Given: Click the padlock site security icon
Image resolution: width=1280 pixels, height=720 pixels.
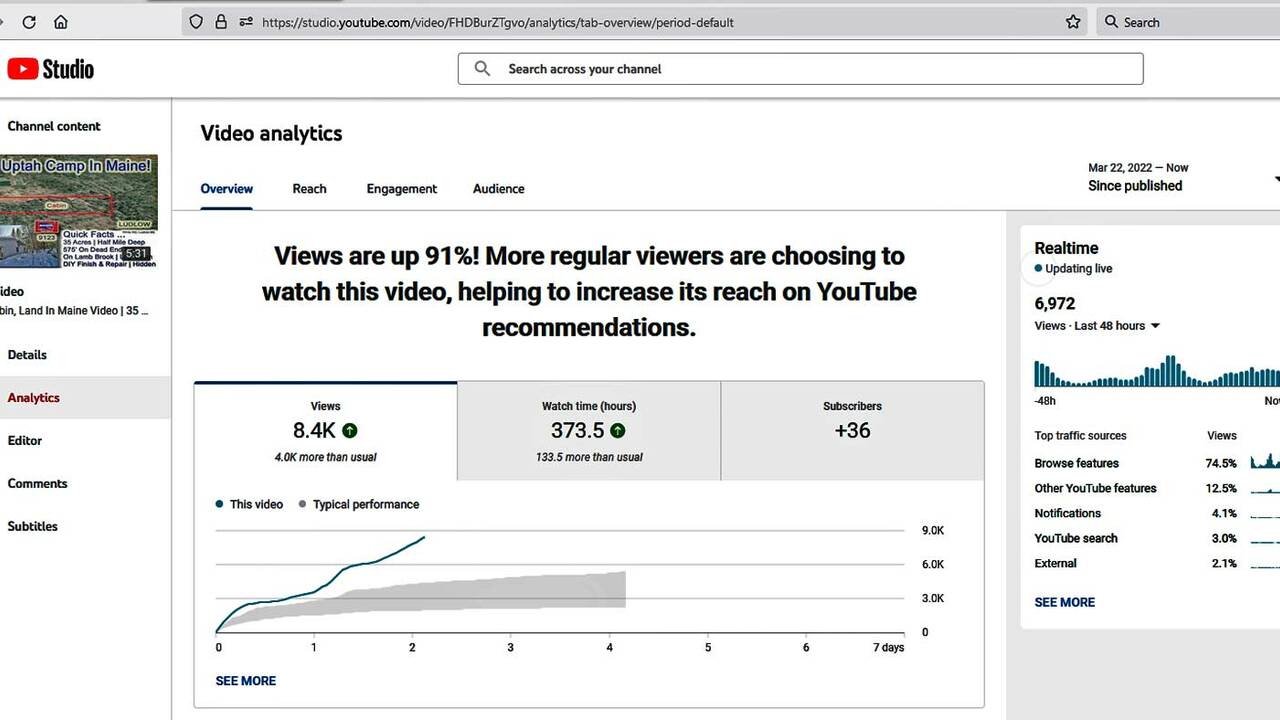Looking at the screenshot, I should (x=221, y=22).
